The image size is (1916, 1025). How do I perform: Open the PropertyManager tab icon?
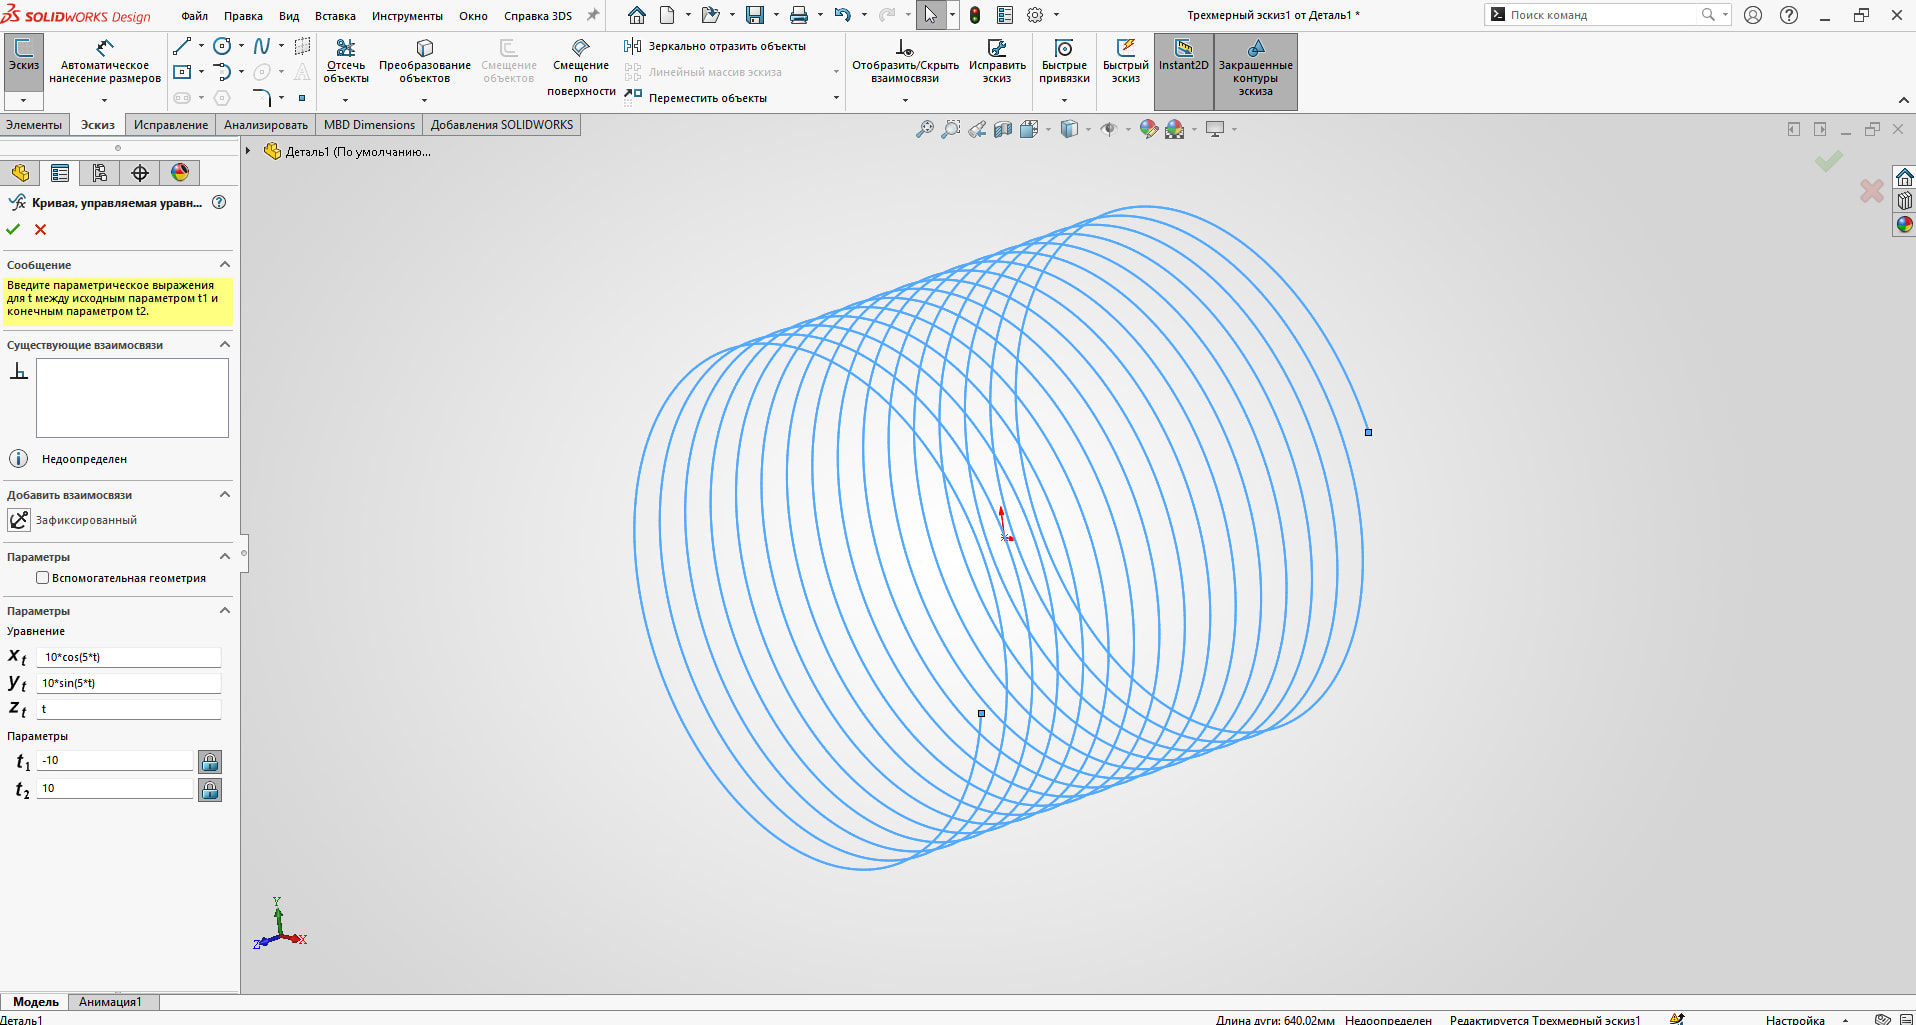coord(60,173)
